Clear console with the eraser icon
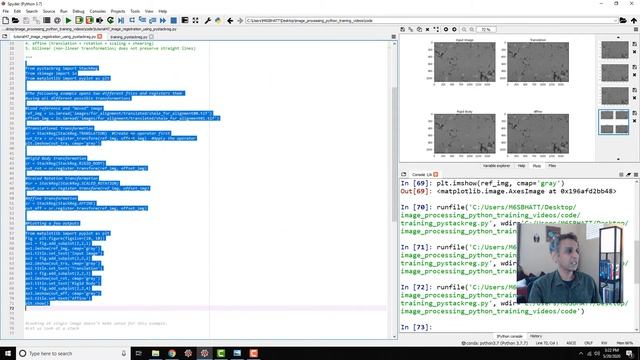The height and width of the screenshot is (360, 640). (629, 174)
